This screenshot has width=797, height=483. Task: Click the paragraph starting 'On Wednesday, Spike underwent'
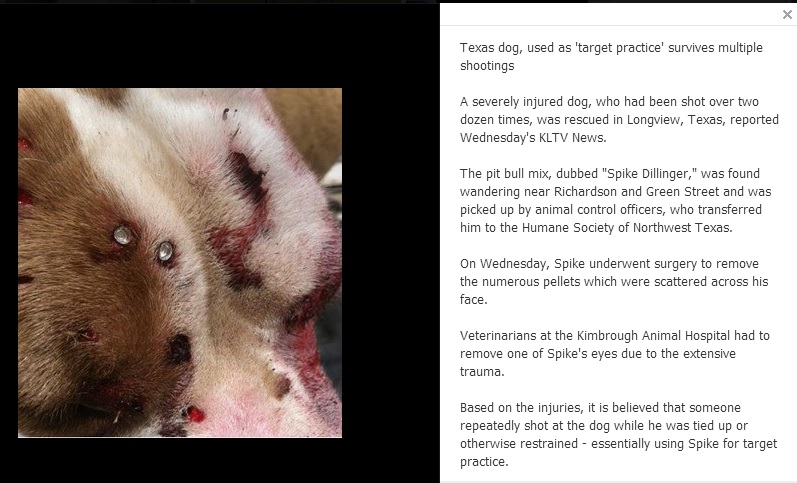(614, 281)
